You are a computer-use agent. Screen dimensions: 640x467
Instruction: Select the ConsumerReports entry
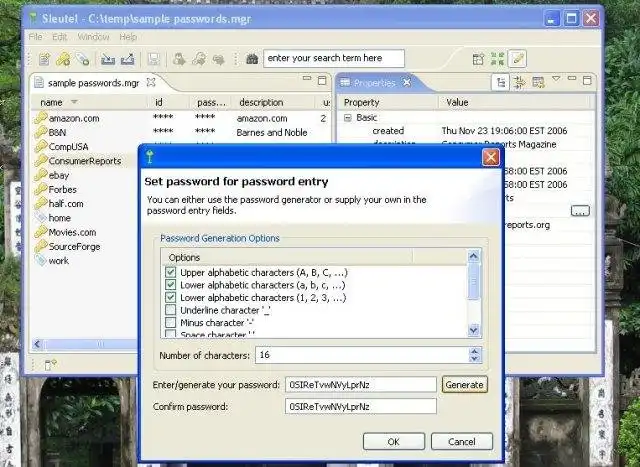tap(85, 161)
